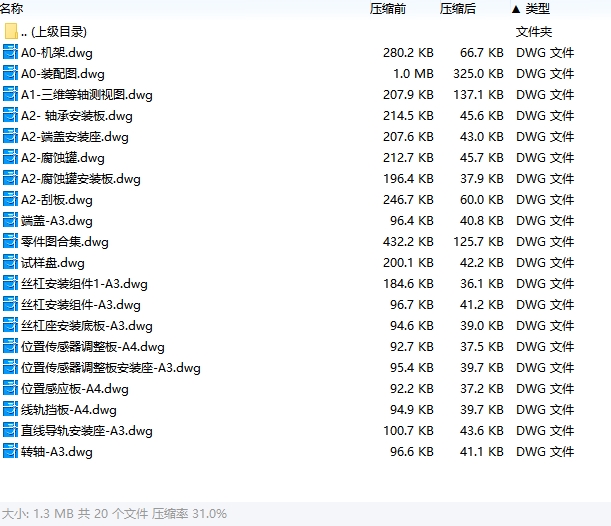Select file name 试样盘.dwg

pyautogui.click(x=53, y=263)
